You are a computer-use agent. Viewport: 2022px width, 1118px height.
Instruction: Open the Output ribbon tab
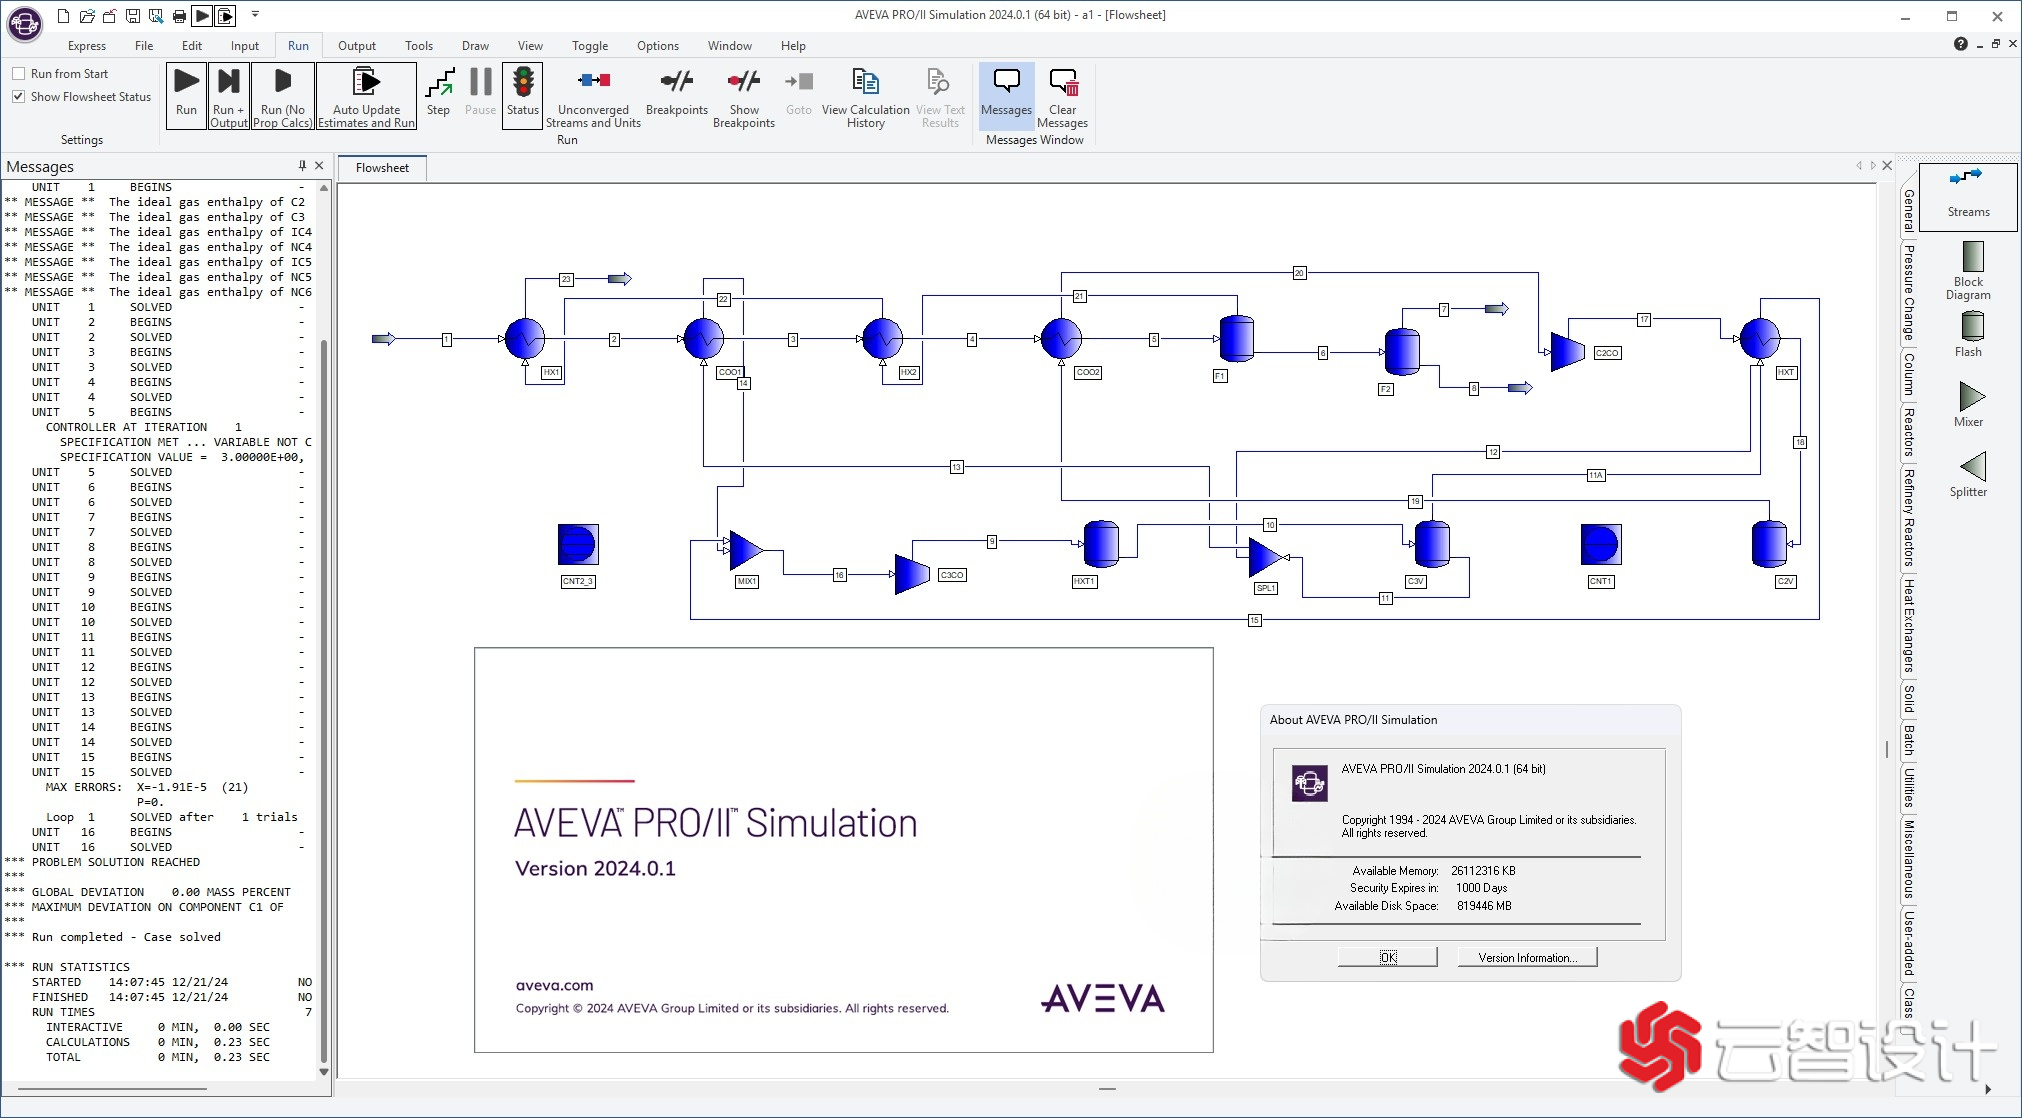point(357,46)
